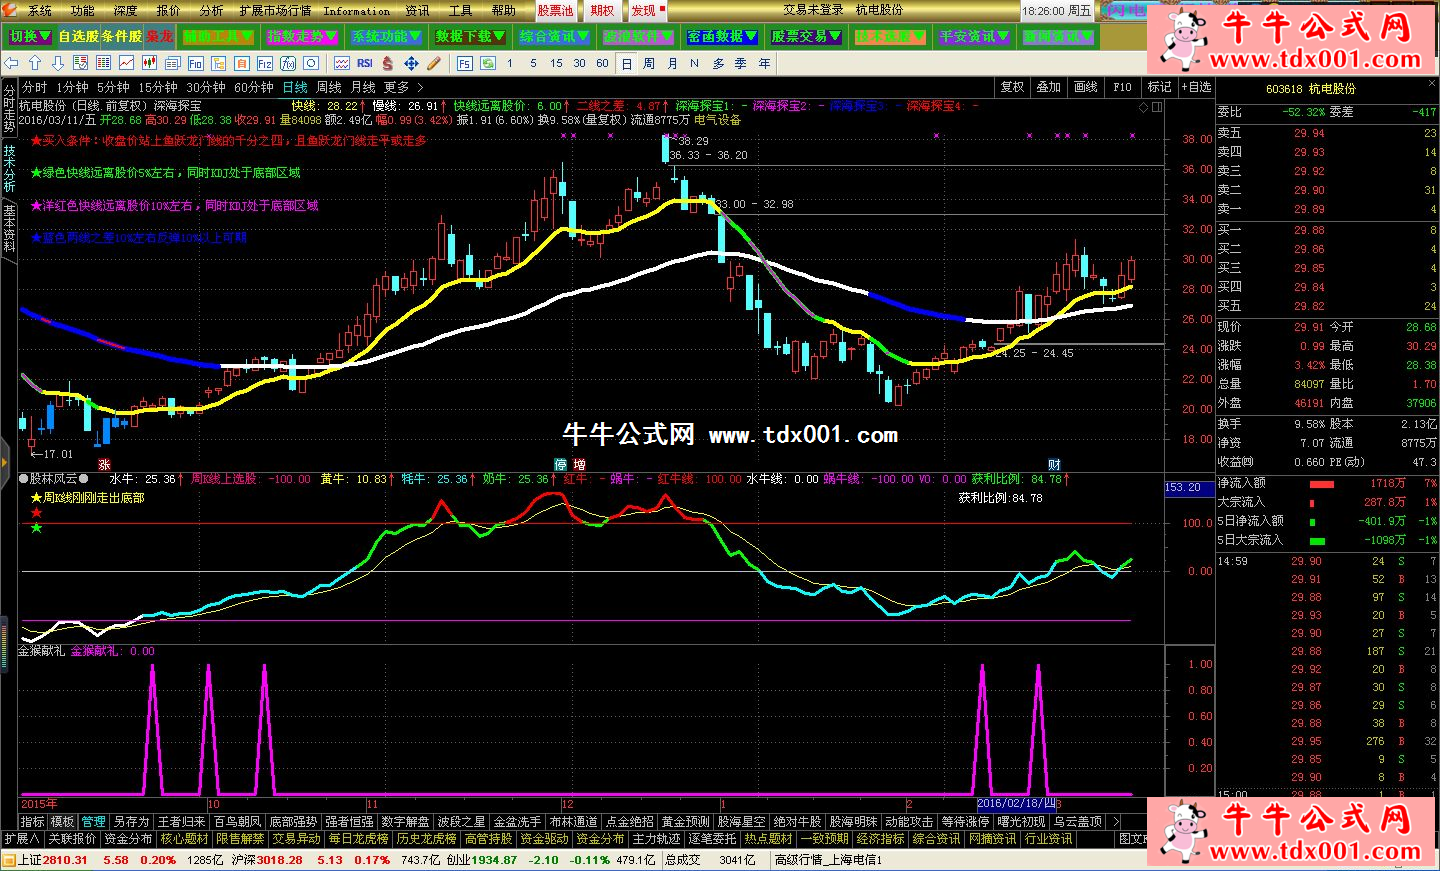Expand the 切换 dropdown menu
The height and width of the screenshot is (871, 1440).
click(29, 37)
